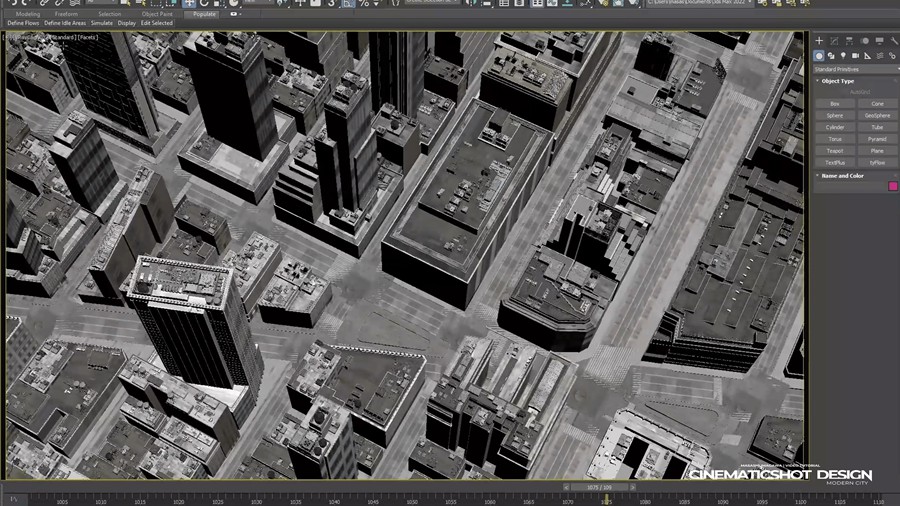Screen dimensions: 900x506
Task: Open the Utilities wrench panel
Action: click(893, 41)
